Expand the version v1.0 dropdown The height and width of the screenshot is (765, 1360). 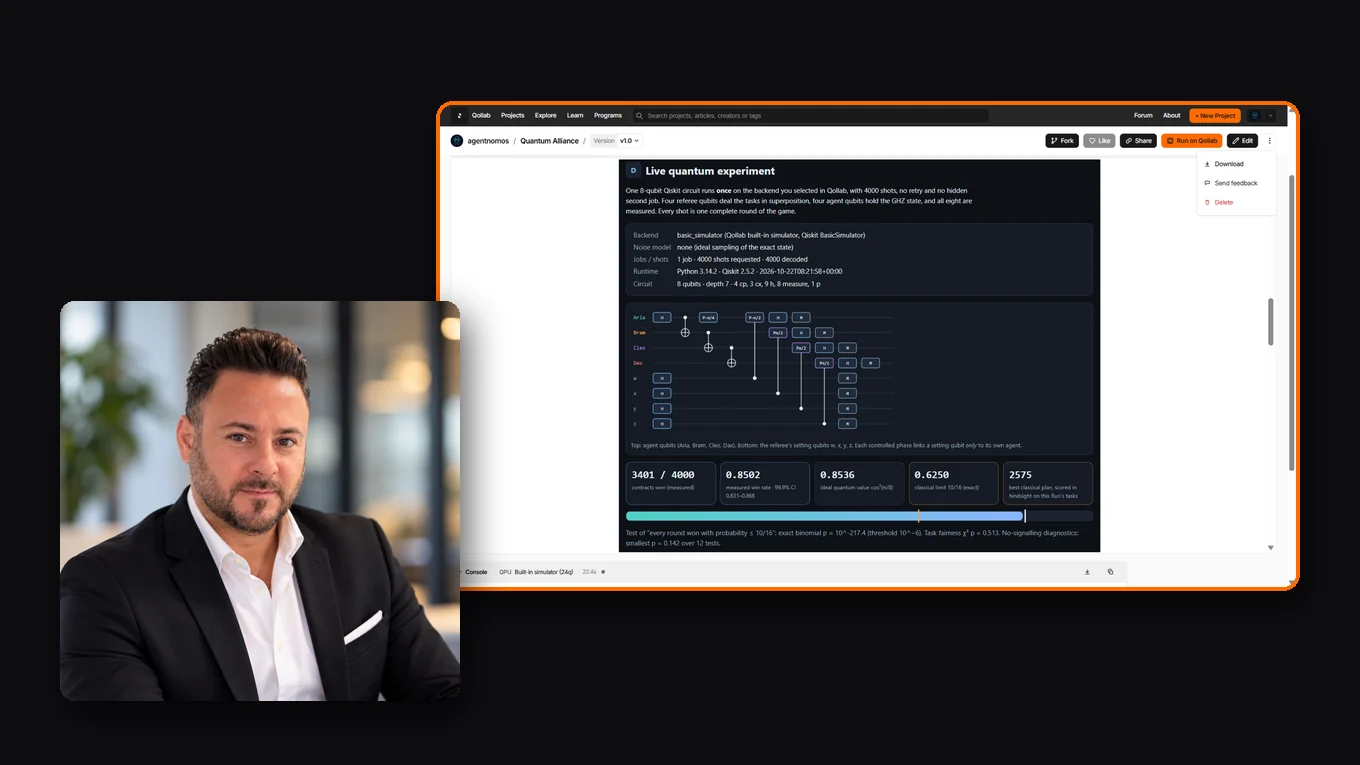pyautogui.click(x=629, y=141)
